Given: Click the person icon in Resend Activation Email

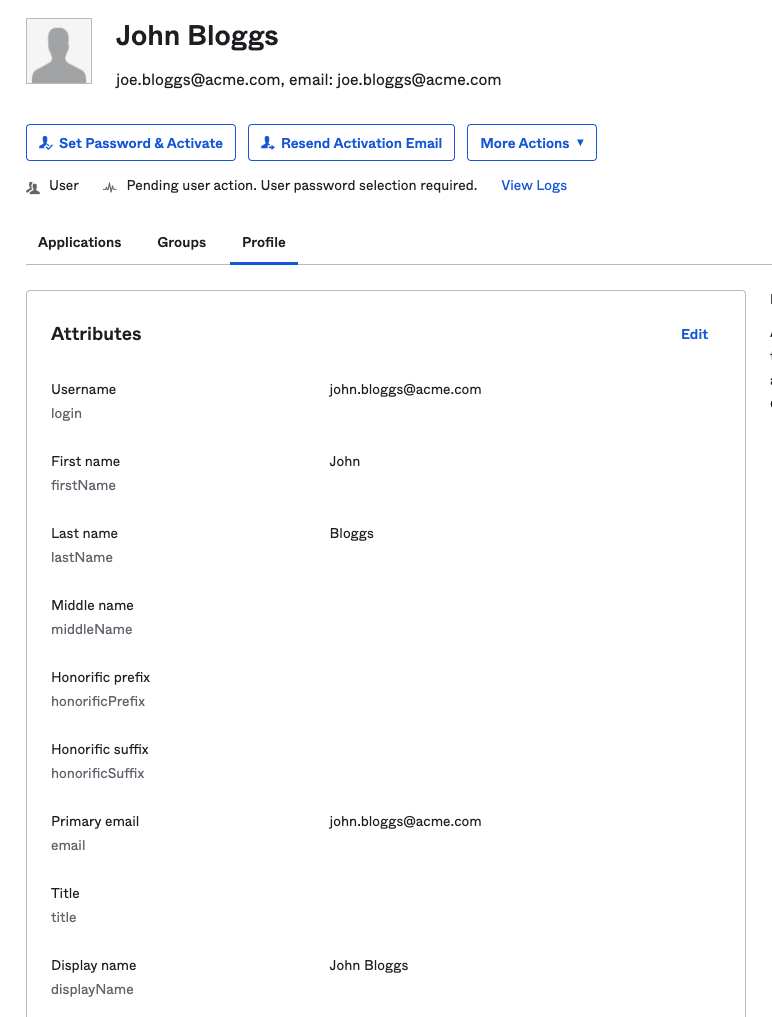Looking at the screenshot, I should [267, 143].
